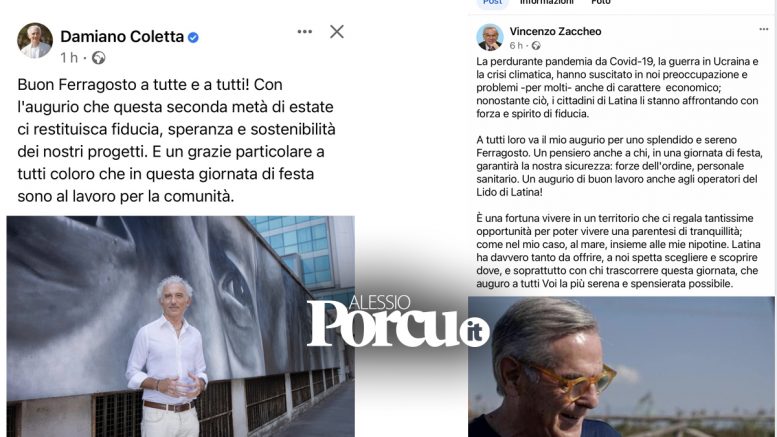Image resolution: width=777 pixels, height=437 pixels.
Task: Click the Alessio Porcu.it logo
Action: coord(398,322)
